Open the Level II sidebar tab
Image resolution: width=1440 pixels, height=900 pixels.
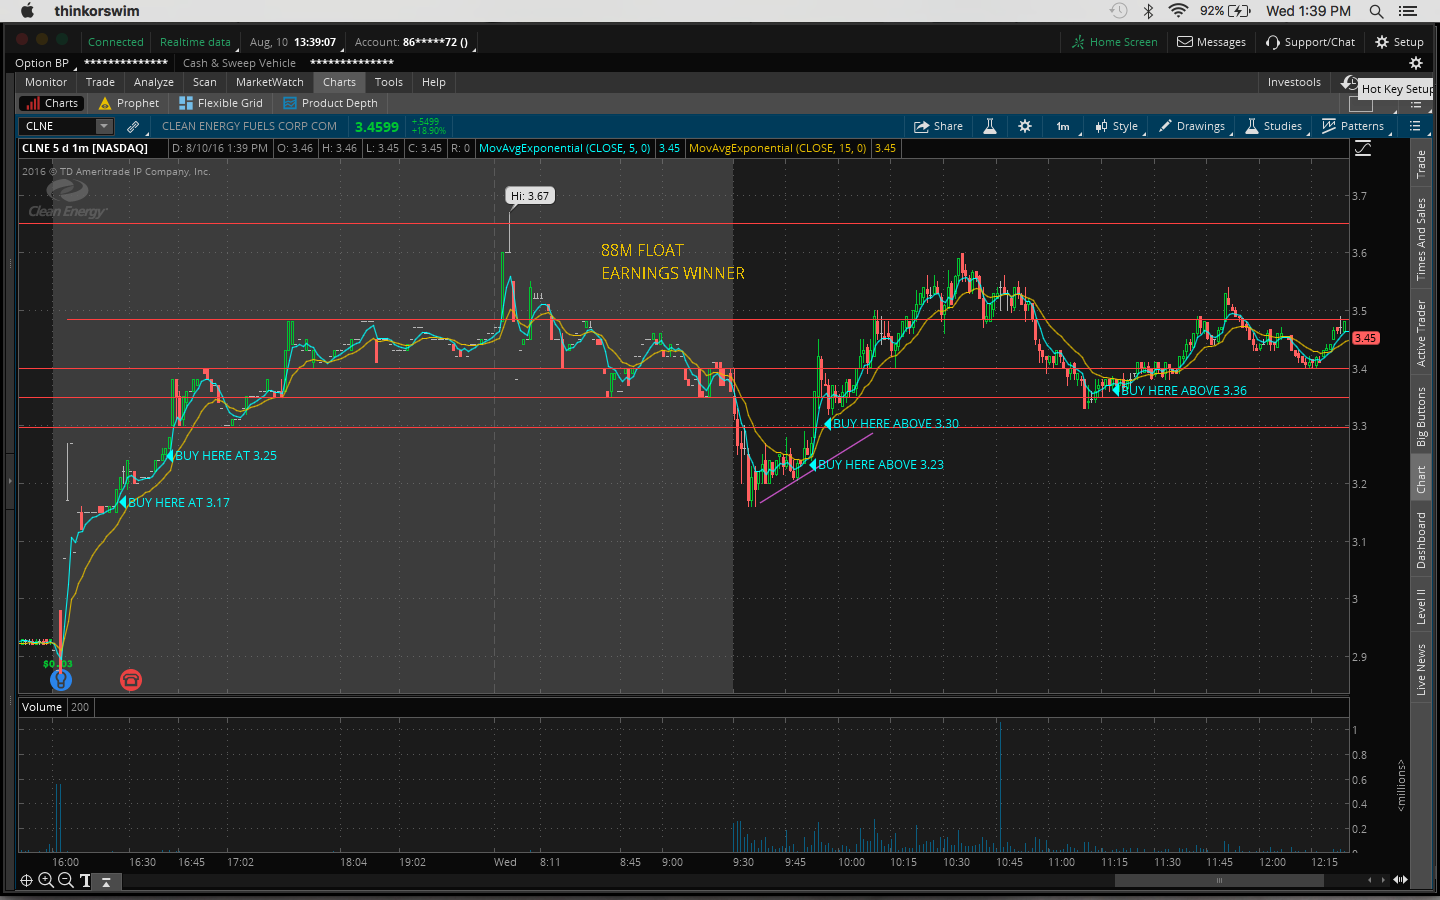[x=1421, y=606]
